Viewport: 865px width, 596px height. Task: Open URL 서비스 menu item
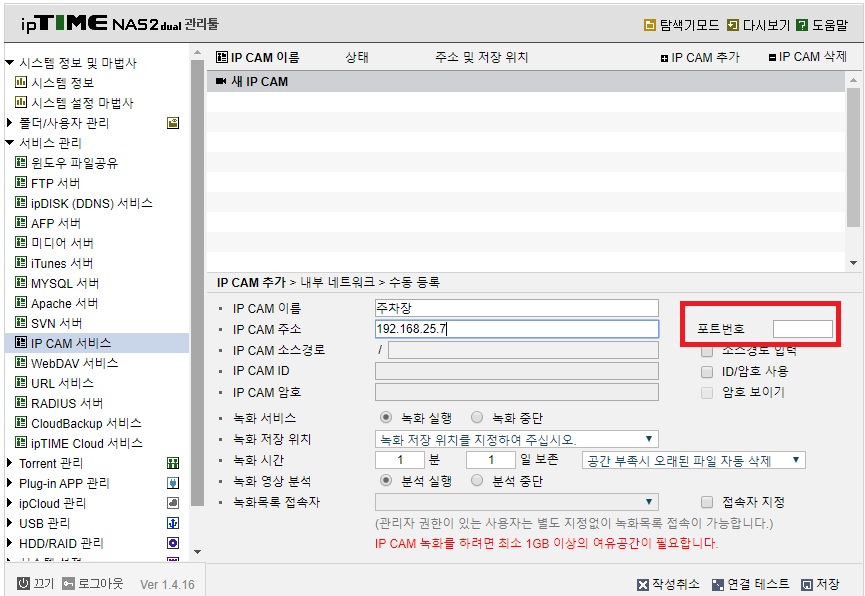pos(62,383)
